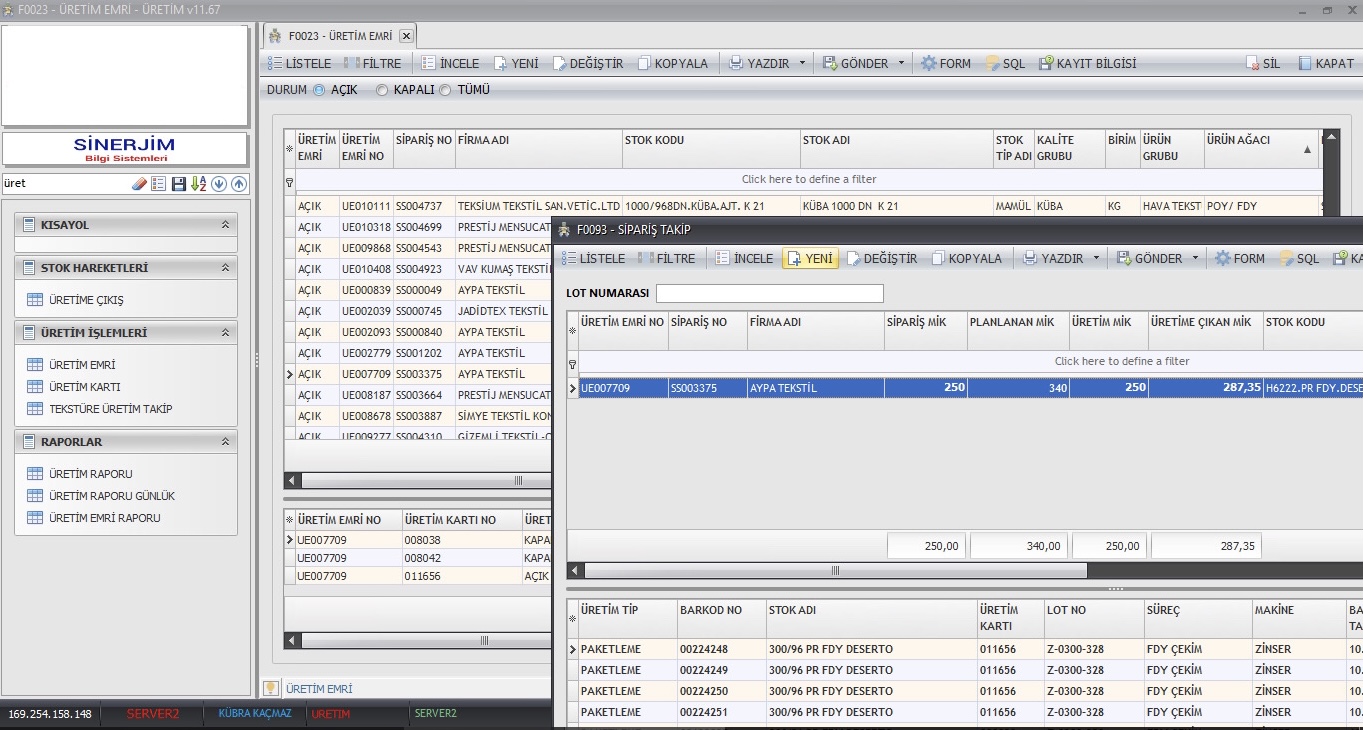1363x730 pixels.
Task: Collapse the STOK HAREKETLERİ sidebar panel
Action: coord(225,268)
